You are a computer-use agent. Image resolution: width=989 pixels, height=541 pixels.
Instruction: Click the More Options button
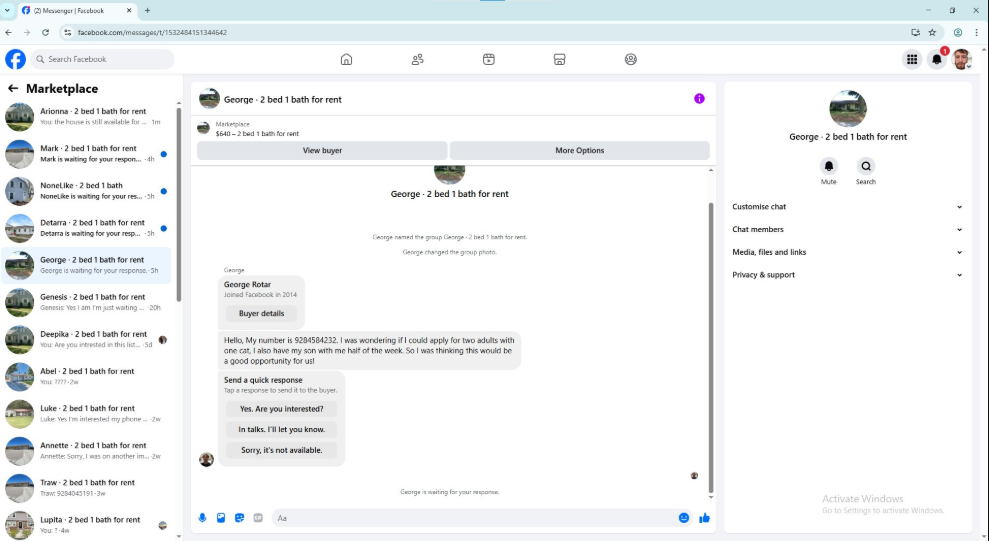point(580,151)
